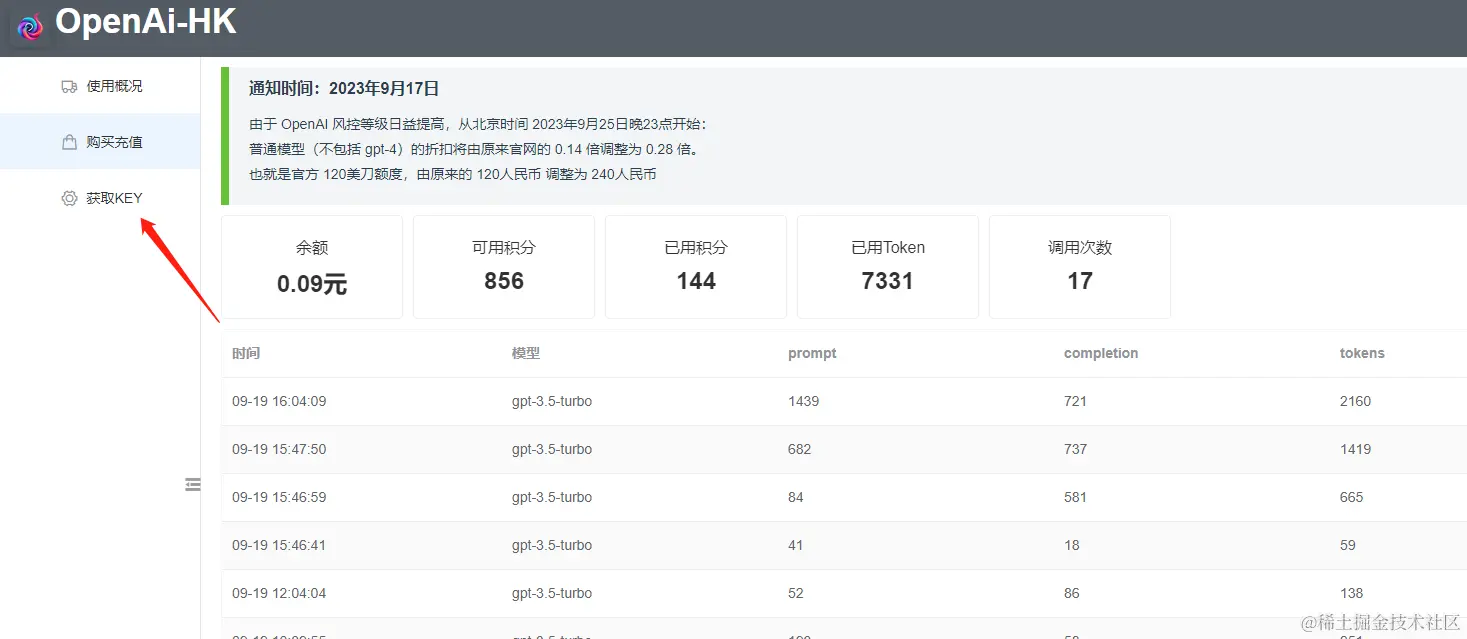Open the 获取KEY menu item
Viewport: 1467px width, 639px height.
pos(100,198)
